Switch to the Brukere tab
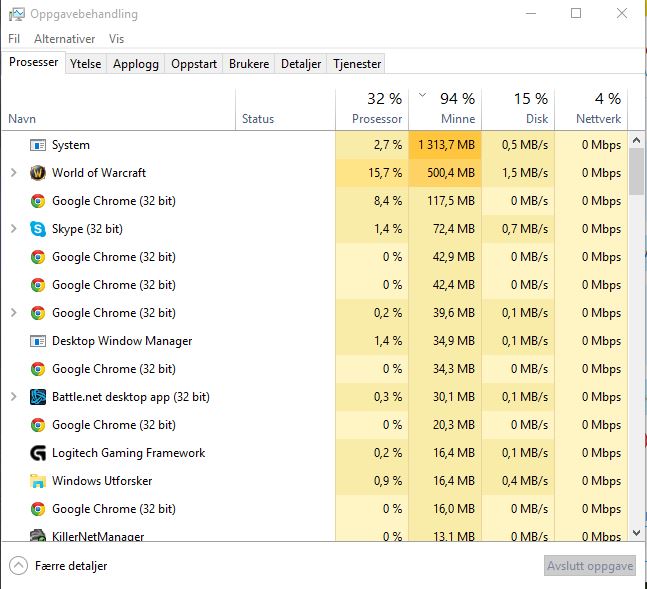 (249, 64)
